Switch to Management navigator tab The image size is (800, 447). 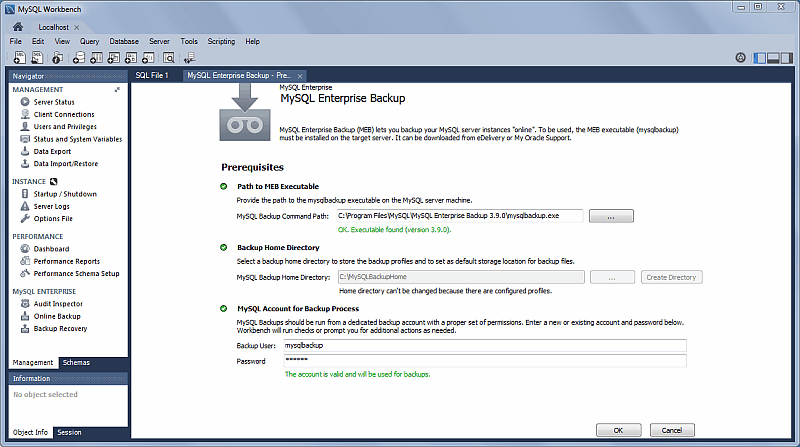point(33,362)
